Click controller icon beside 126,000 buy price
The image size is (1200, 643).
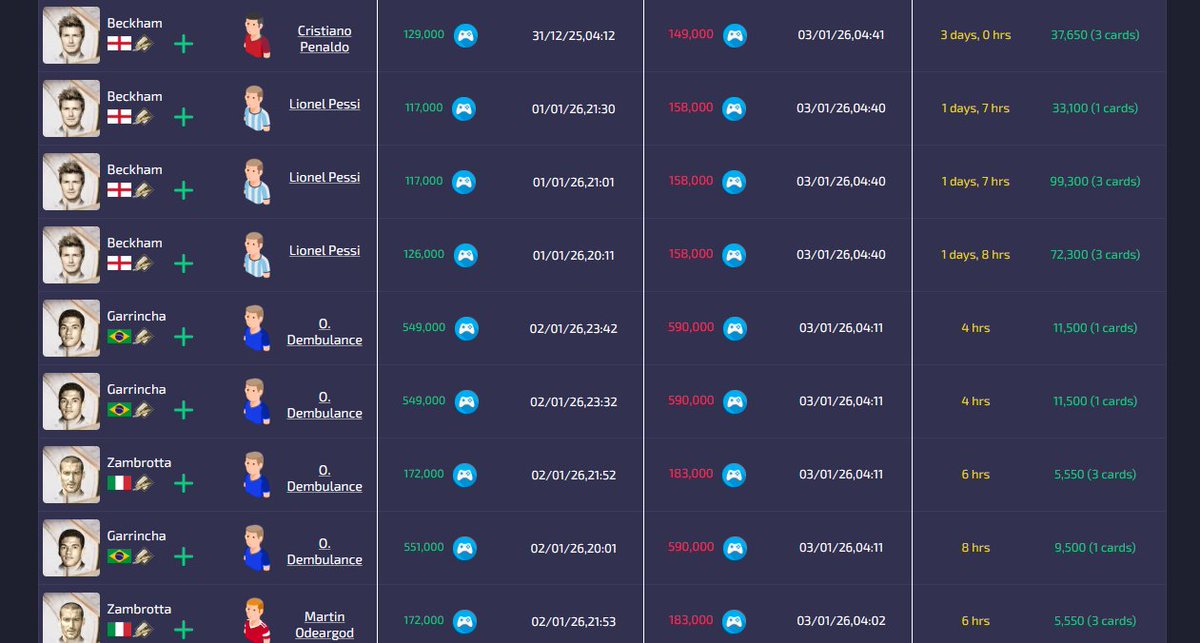(x=465, y=255)
